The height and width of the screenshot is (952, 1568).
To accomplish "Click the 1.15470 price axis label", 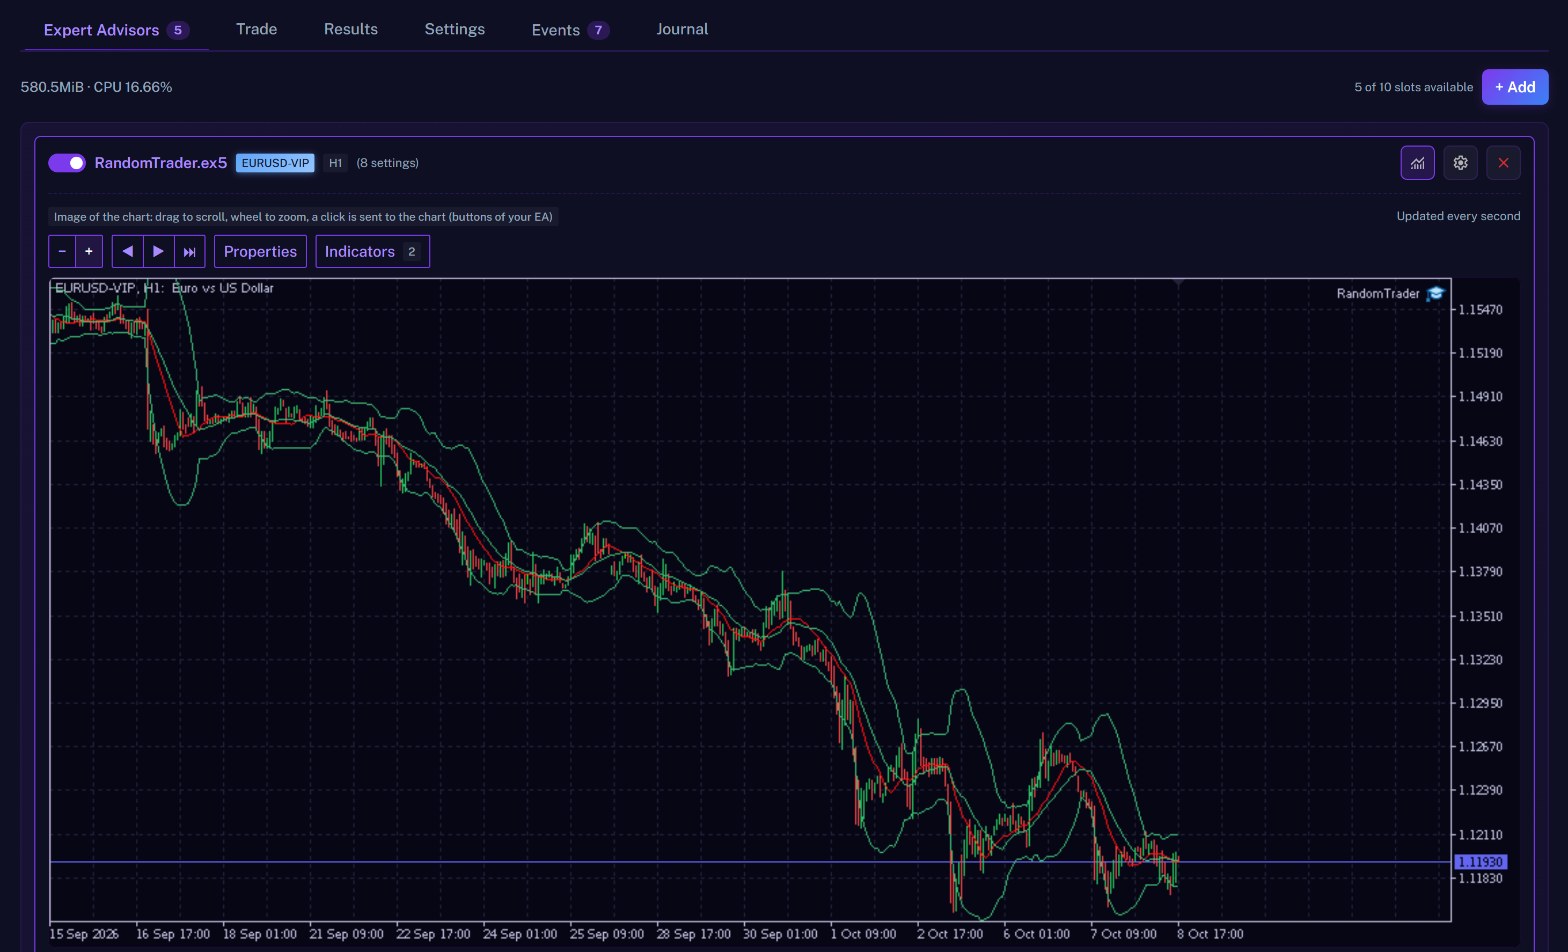I will click(x=1480, y=310).
